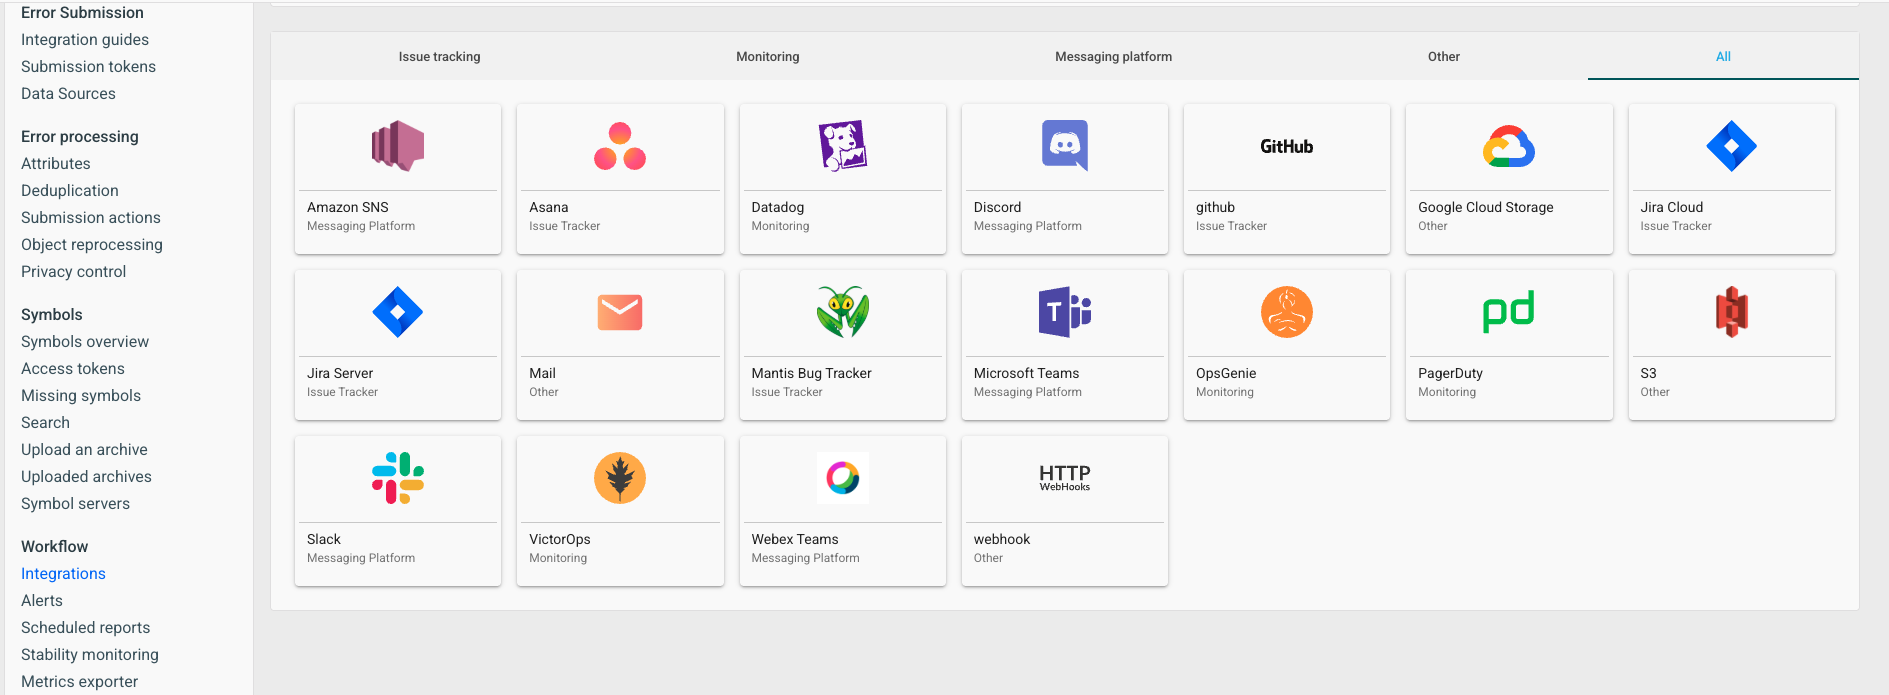Click the Slack logo icon
This screenshot has width=1889, height=695.
(397, 478)
